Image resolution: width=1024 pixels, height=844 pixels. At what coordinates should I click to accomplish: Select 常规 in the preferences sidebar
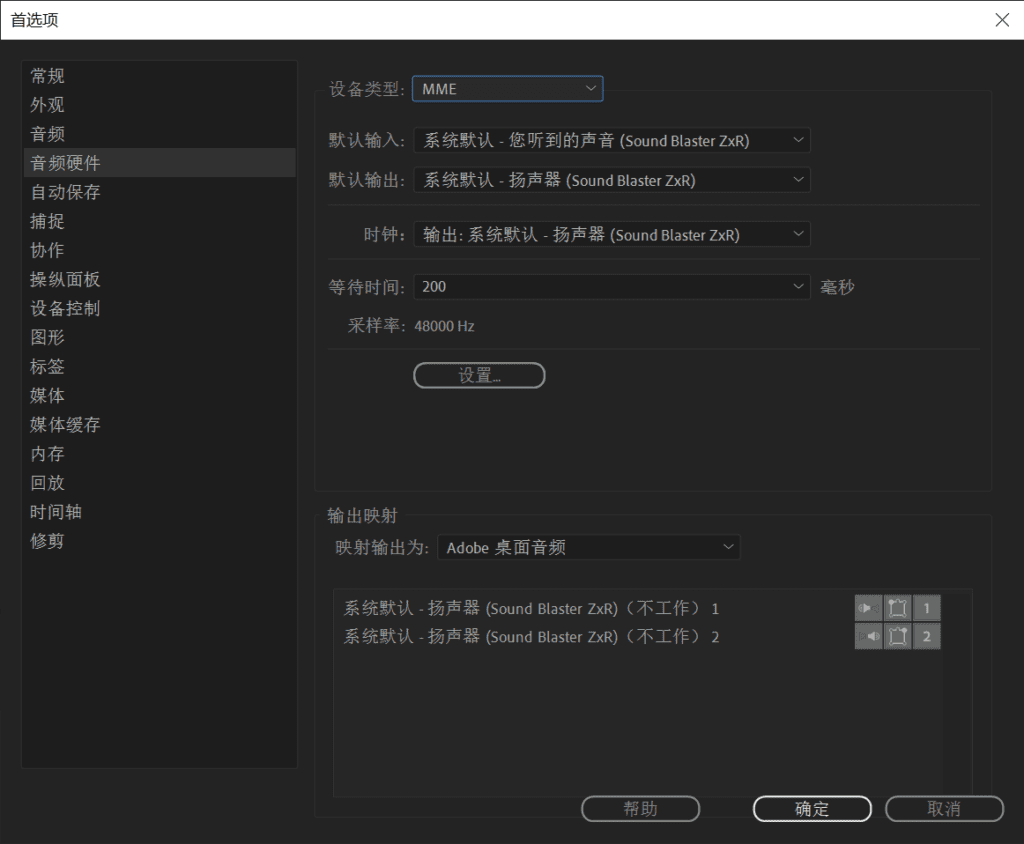tap(47, 76)
